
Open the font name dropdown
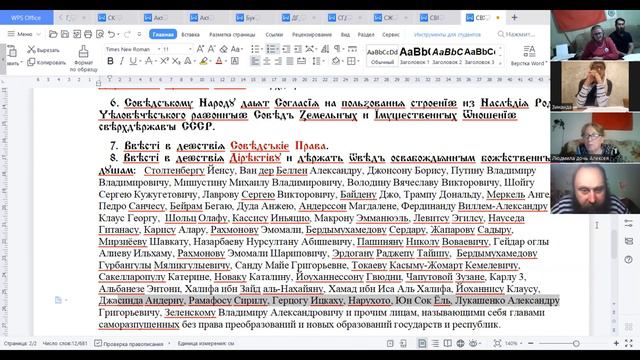159,49
